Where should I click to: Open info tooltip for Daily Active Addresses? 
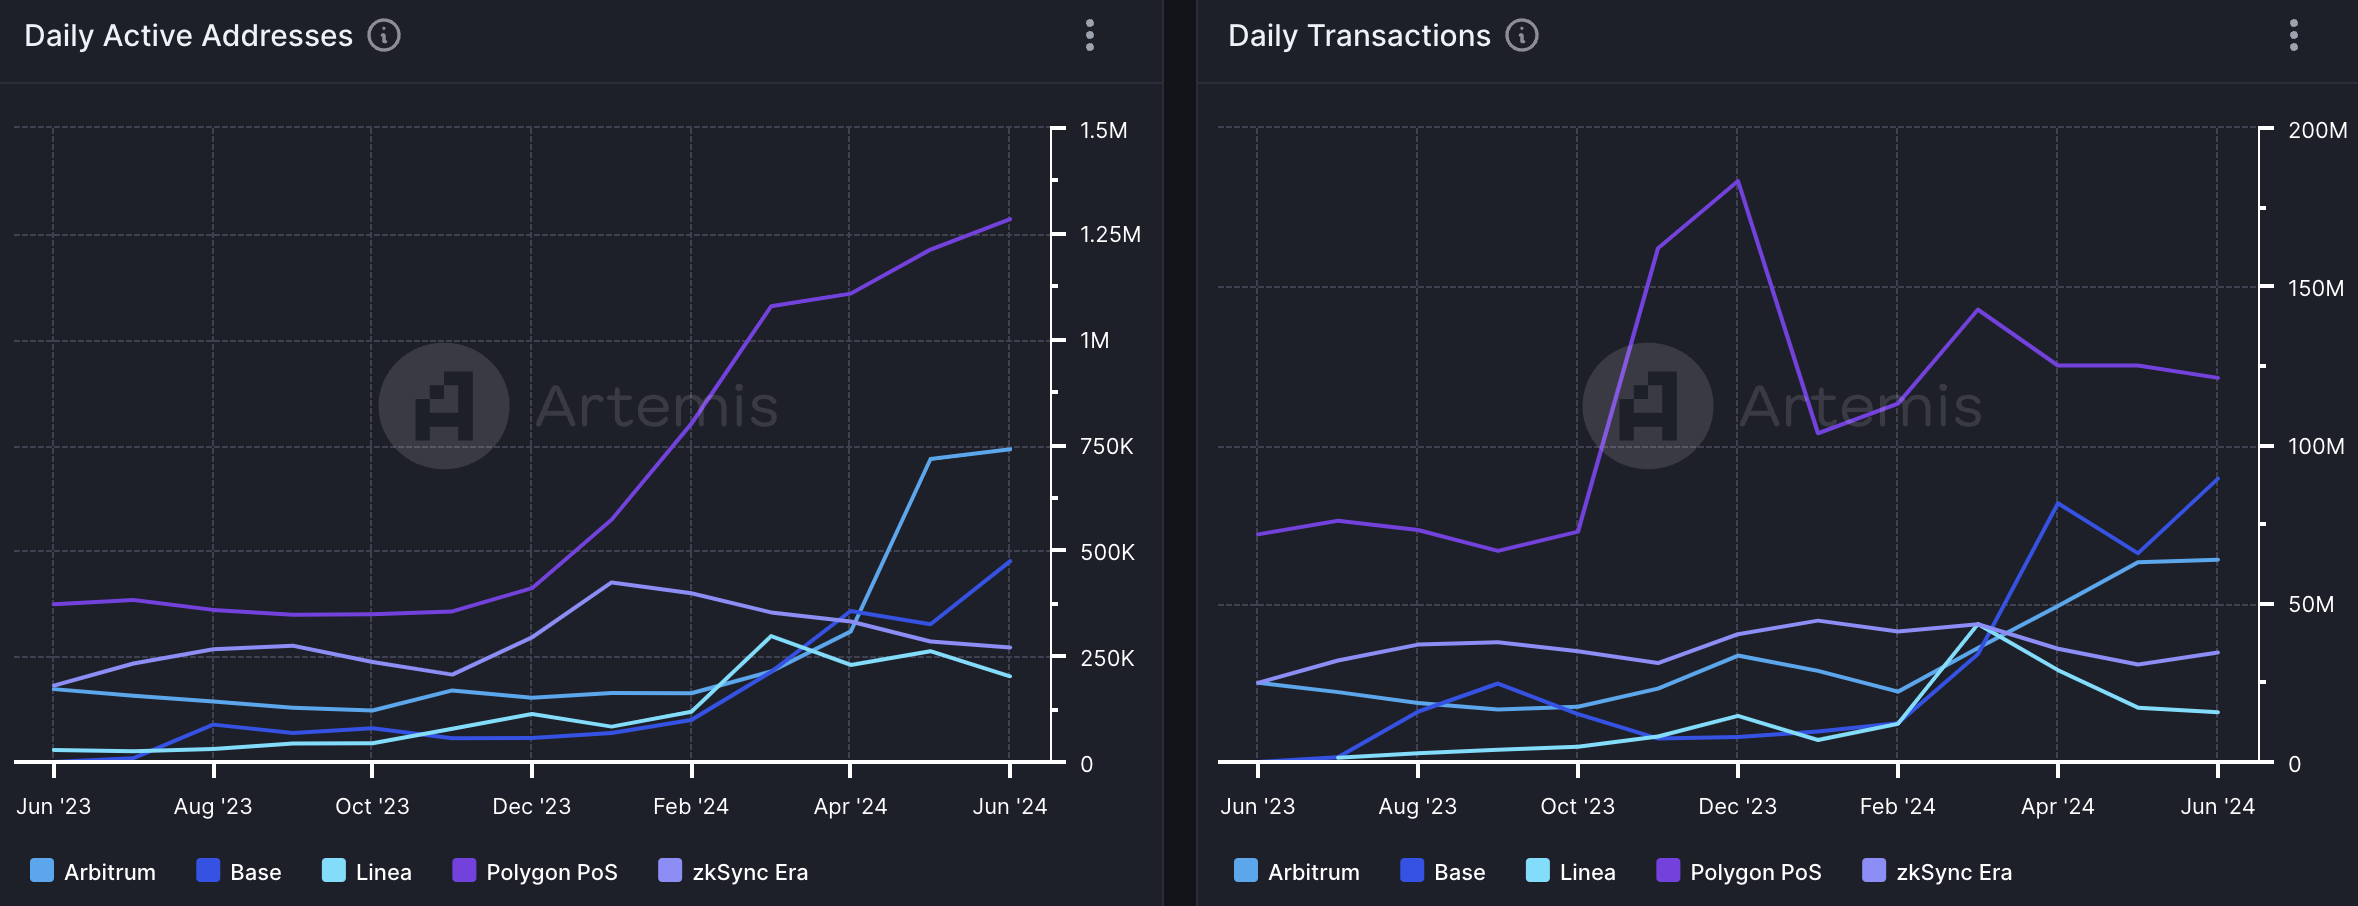click(x=384, y=35)
